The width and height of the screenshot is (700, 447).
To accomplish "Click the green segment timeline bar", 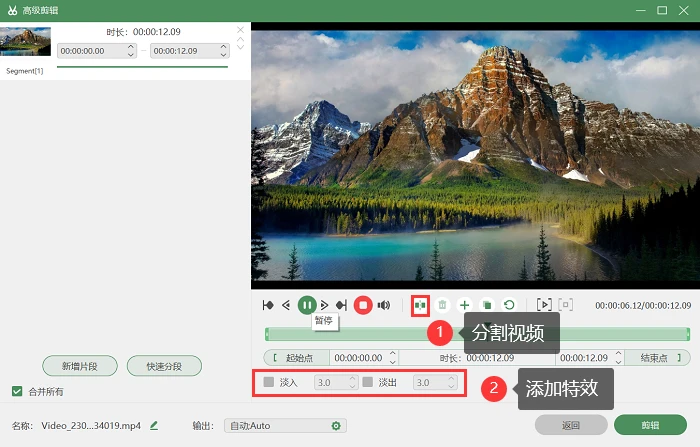I will click(x=477, y=334).
